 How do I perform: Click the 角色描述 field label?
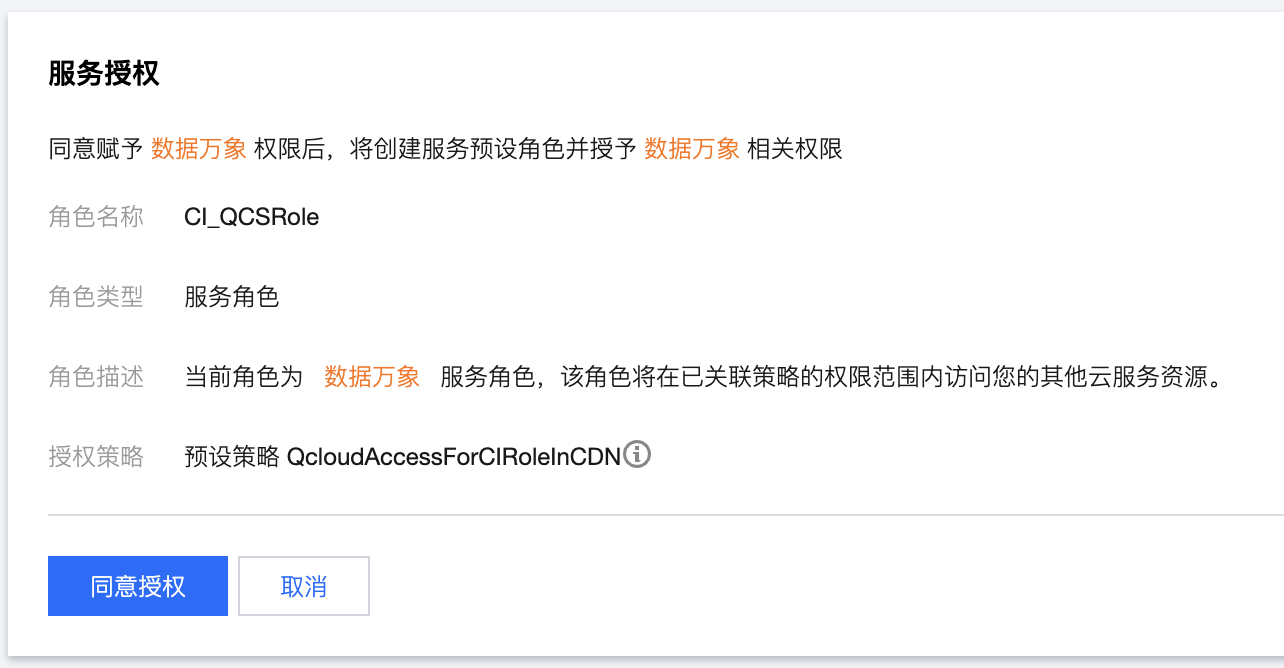(x=96, y=377)
